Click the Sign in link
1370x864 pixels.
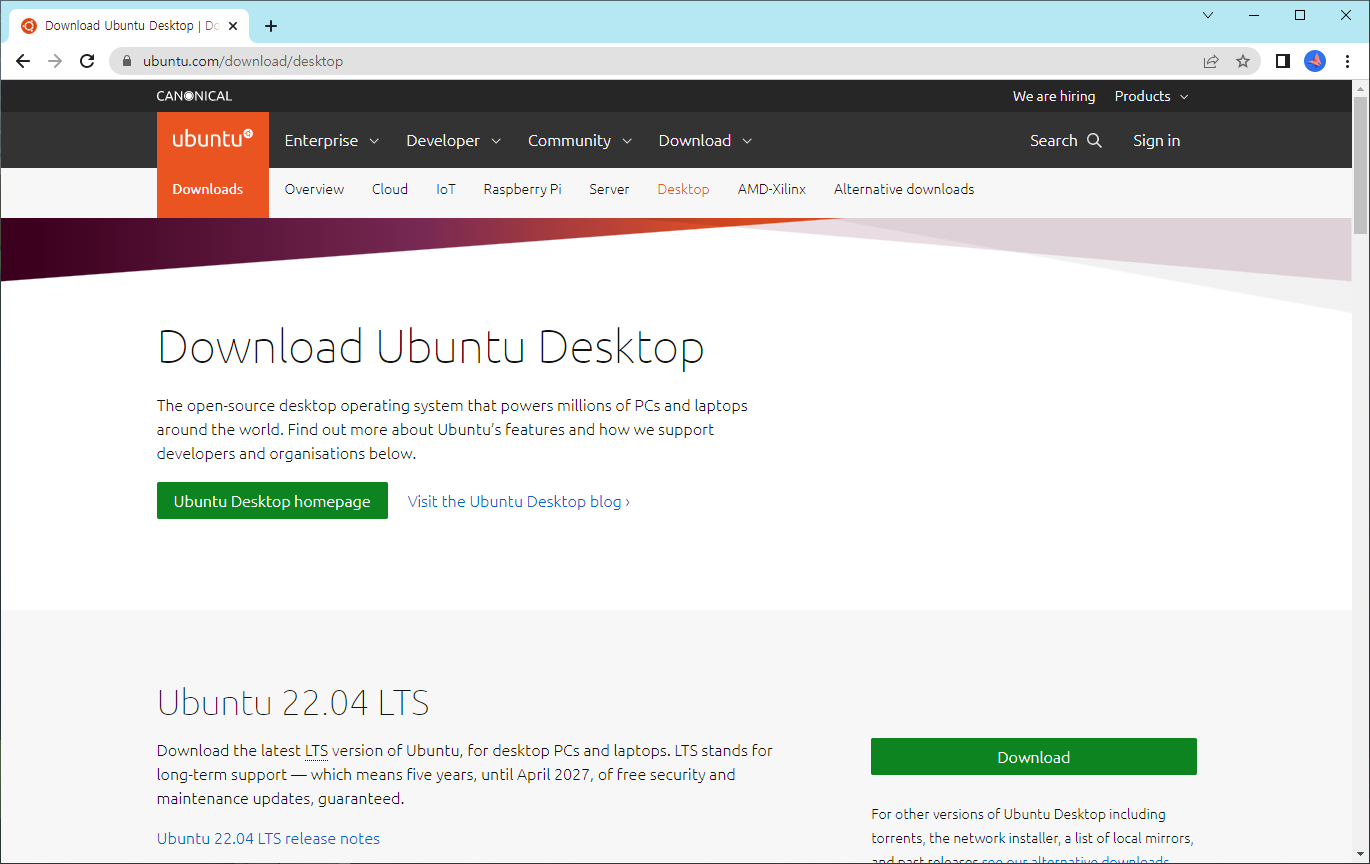(1156, 140)
